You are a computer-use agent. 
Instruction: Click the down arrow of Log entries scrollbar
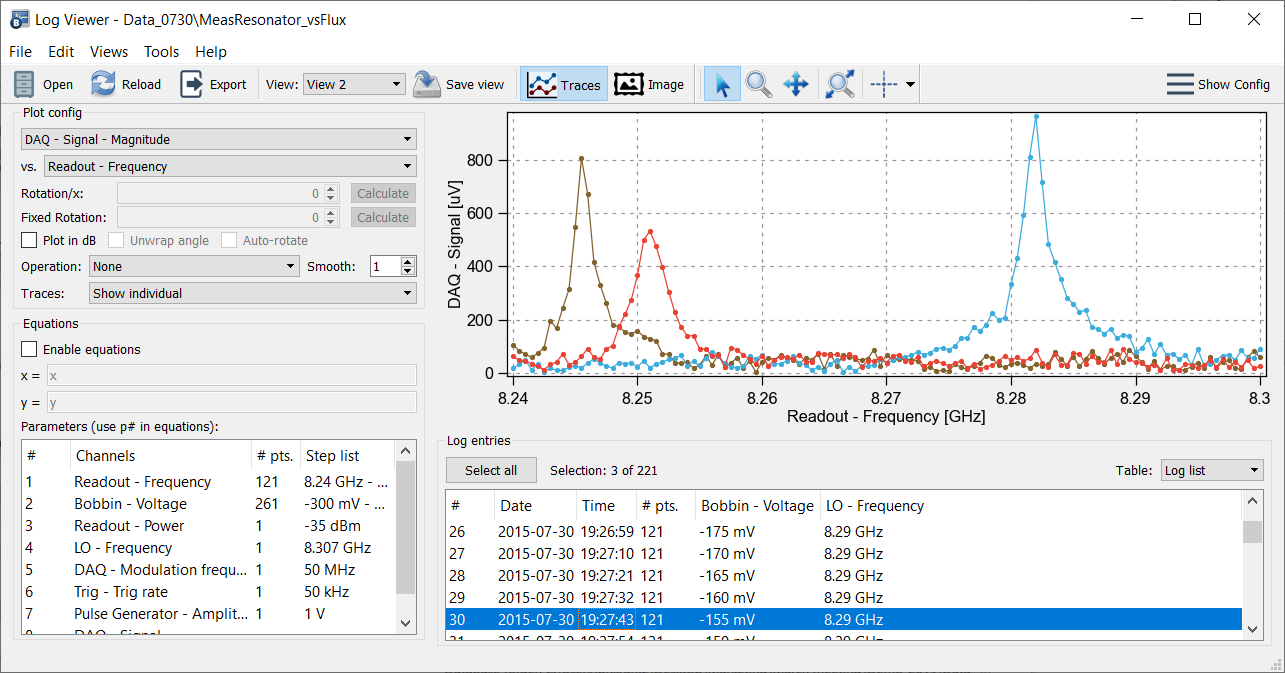pyautogui.click(x=1252, y=628)
